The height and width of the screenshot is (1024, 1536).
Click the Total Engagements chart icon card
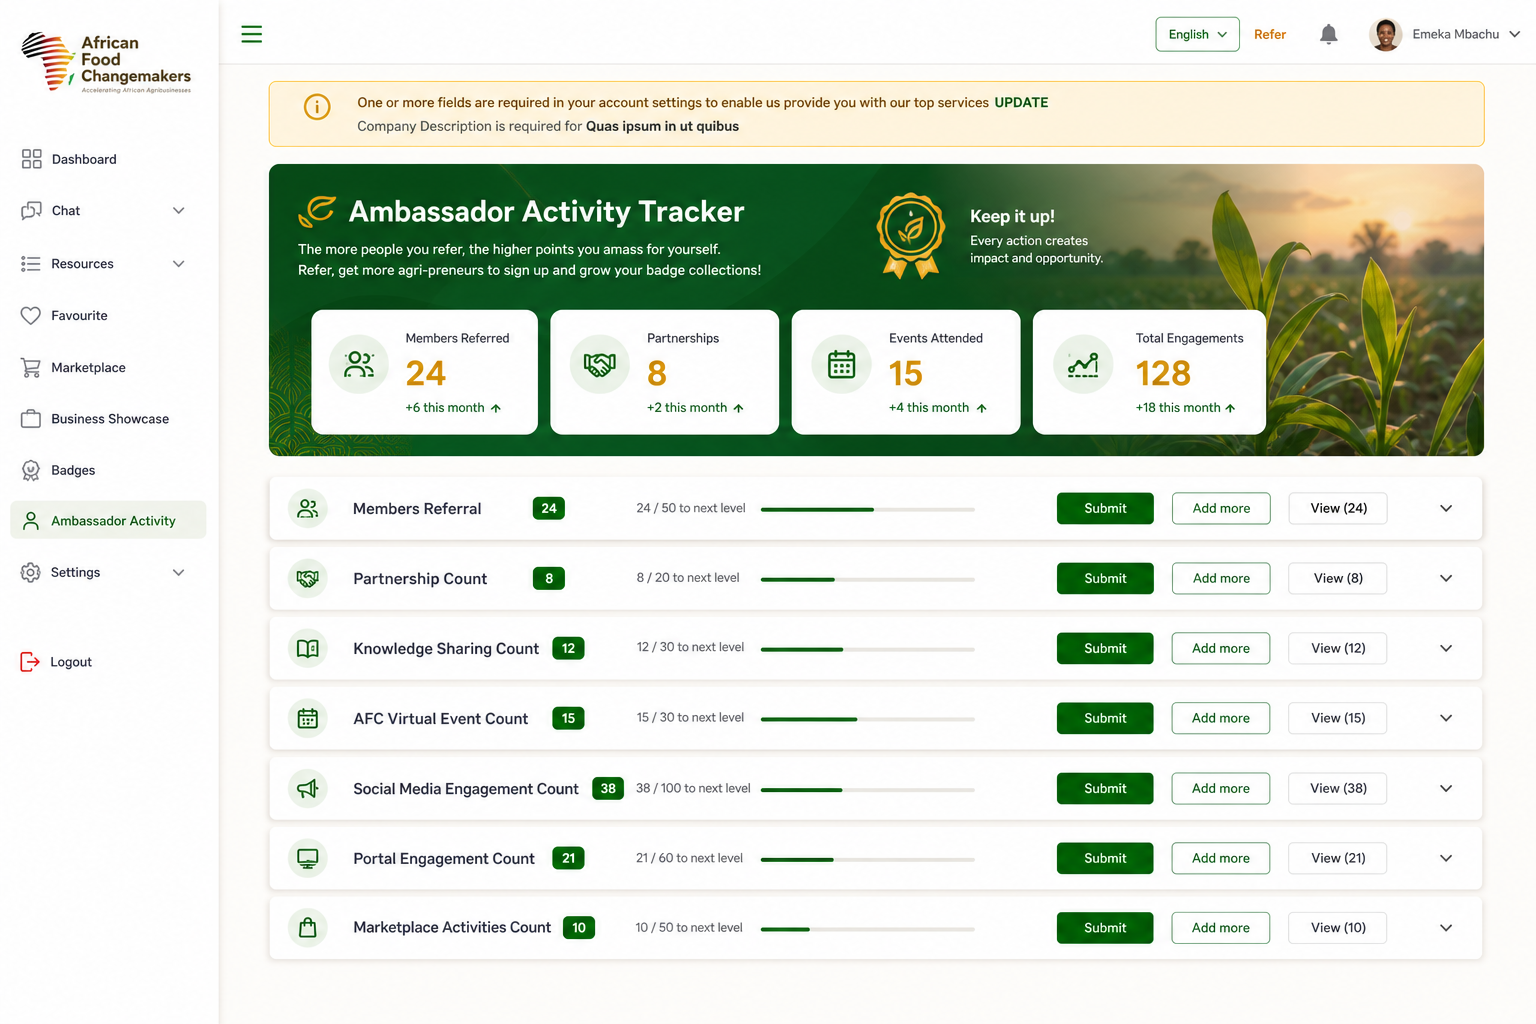pyautogui.click(x=1083, y=364)
